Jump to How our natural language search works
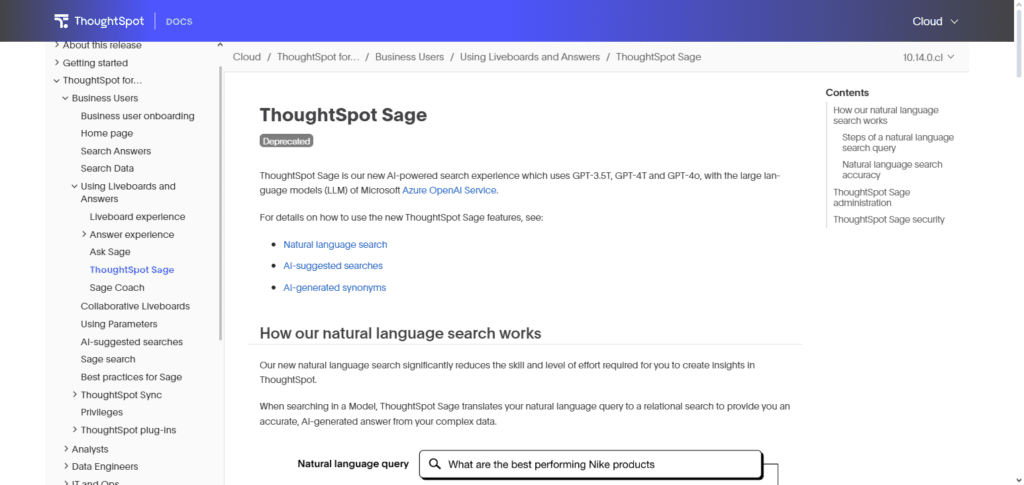Viewport: 1024px width, 485px height. 886,116
